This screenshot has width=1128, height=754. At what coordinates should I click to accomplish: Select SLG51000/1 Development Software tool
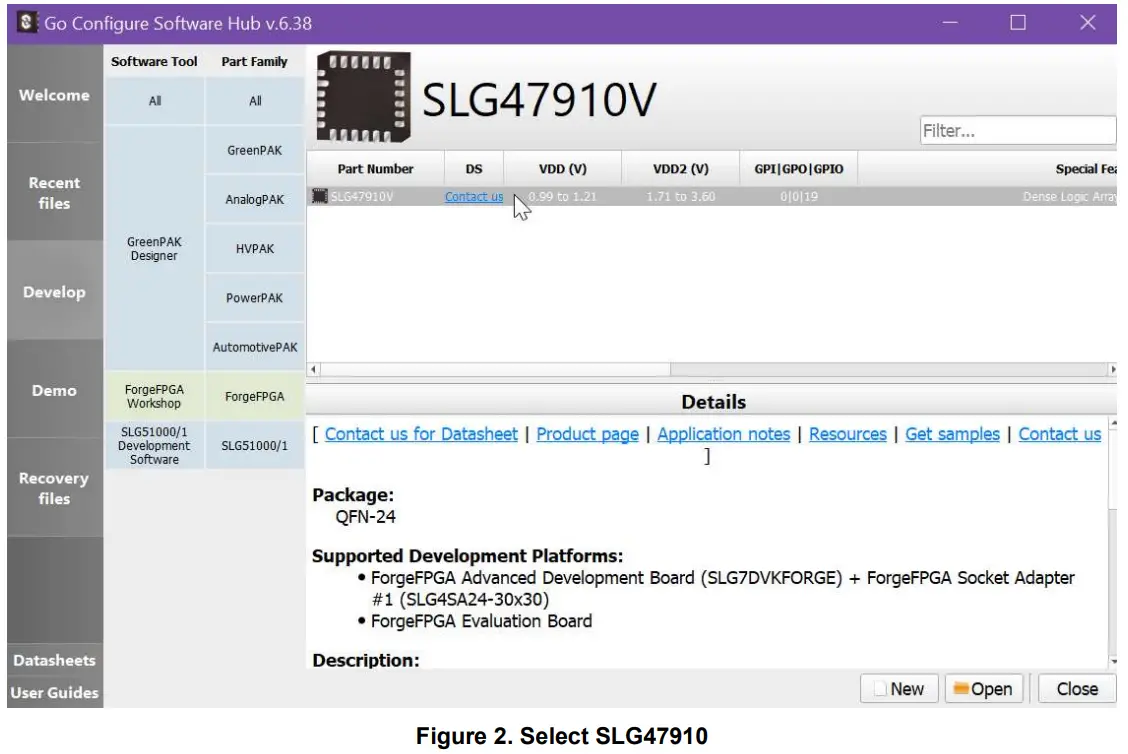[x=155, y=445]
